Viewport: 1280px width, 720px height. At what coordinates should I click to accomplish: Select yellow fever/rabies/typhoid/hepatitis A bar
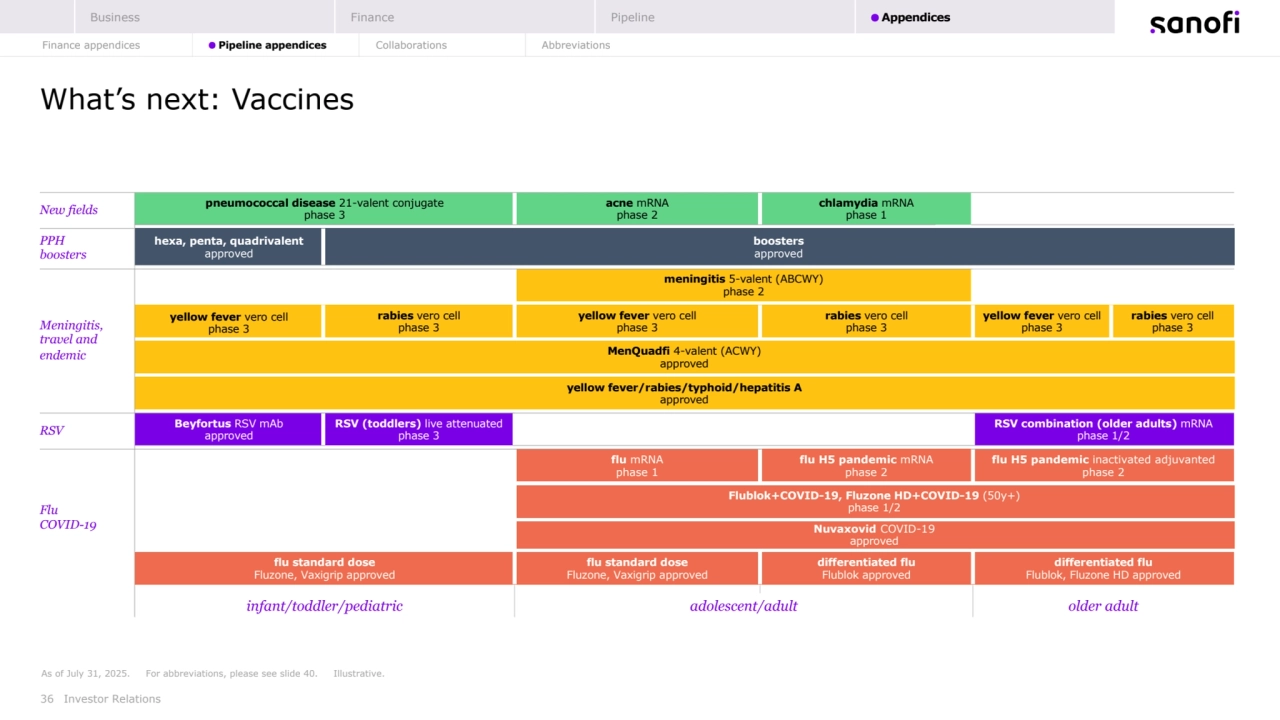[684, 393]
